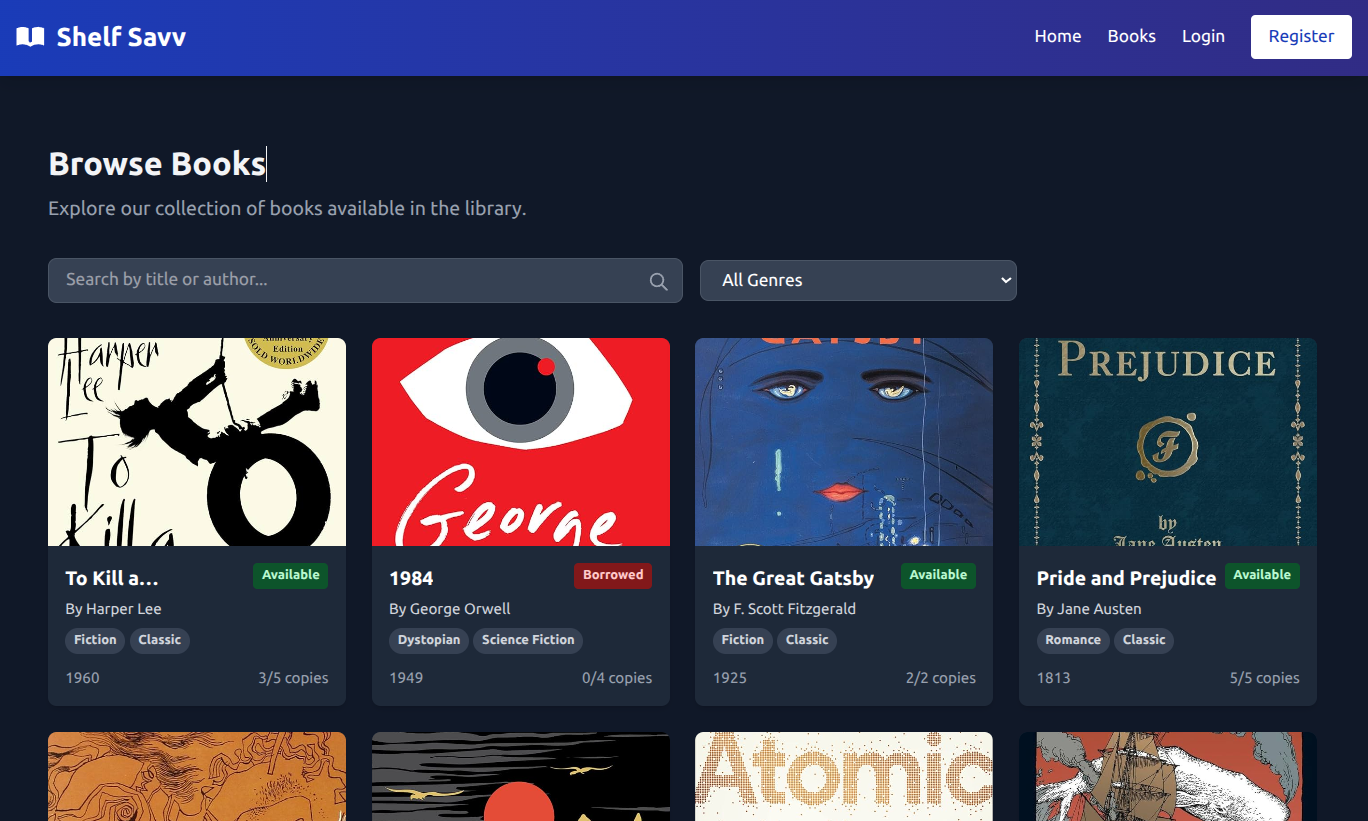Click the year 1960
The image size is (1368, 821).
pyautogui.click(x=82, y=678)
